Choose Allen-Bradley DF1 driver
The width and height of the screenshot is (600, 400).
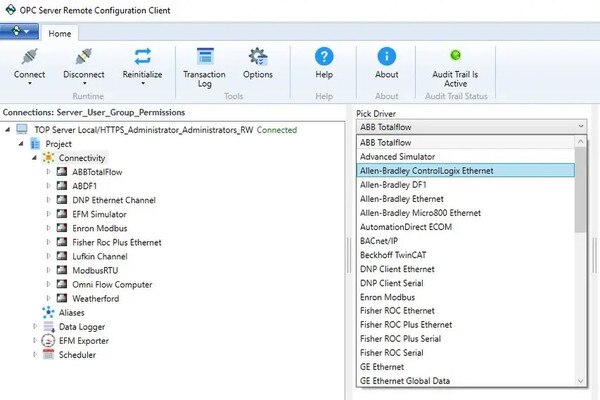click(465, 184)
